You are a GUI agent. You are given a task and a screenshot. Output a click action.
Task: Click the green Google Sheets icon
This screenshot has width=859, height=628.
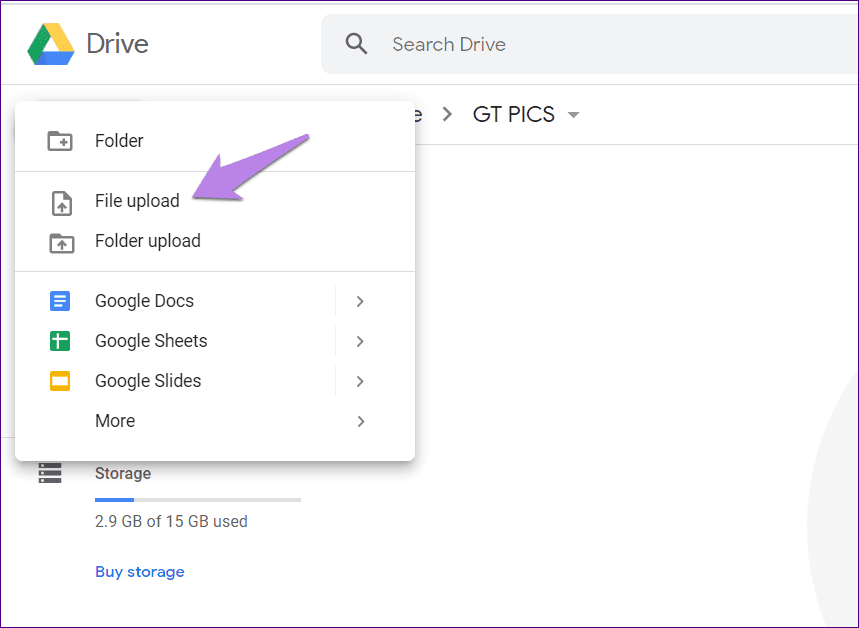click(60, 341)
